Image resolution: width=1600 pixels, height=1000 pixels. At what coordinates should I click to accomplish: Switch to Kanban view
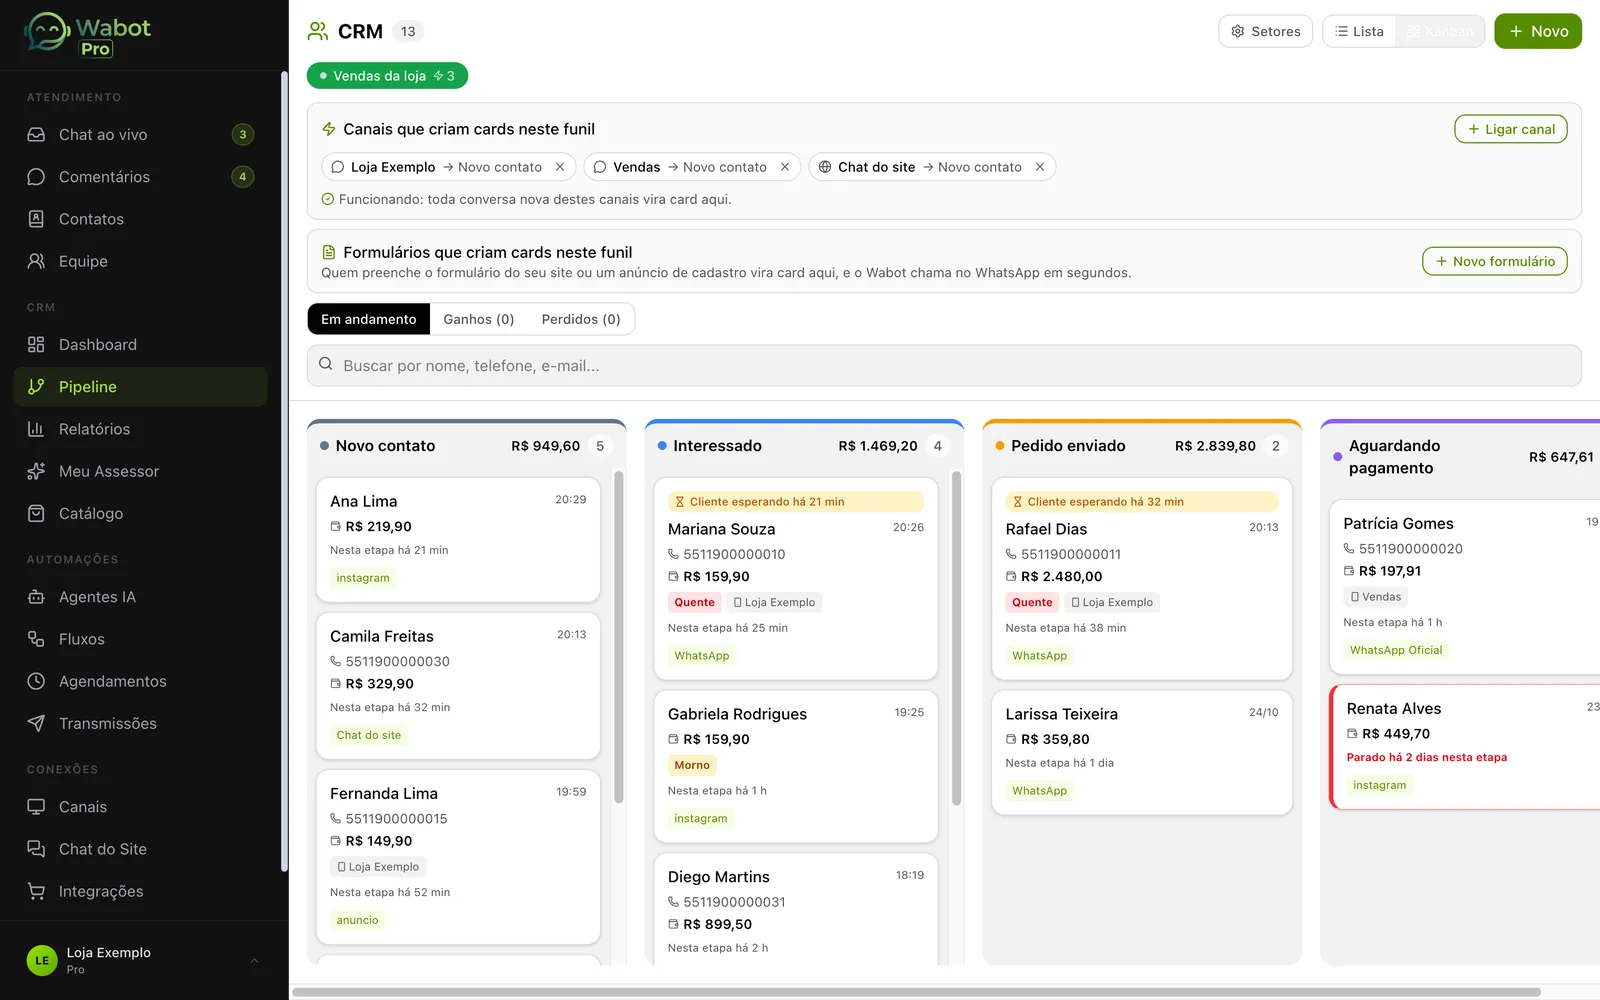pos(1440,31)
